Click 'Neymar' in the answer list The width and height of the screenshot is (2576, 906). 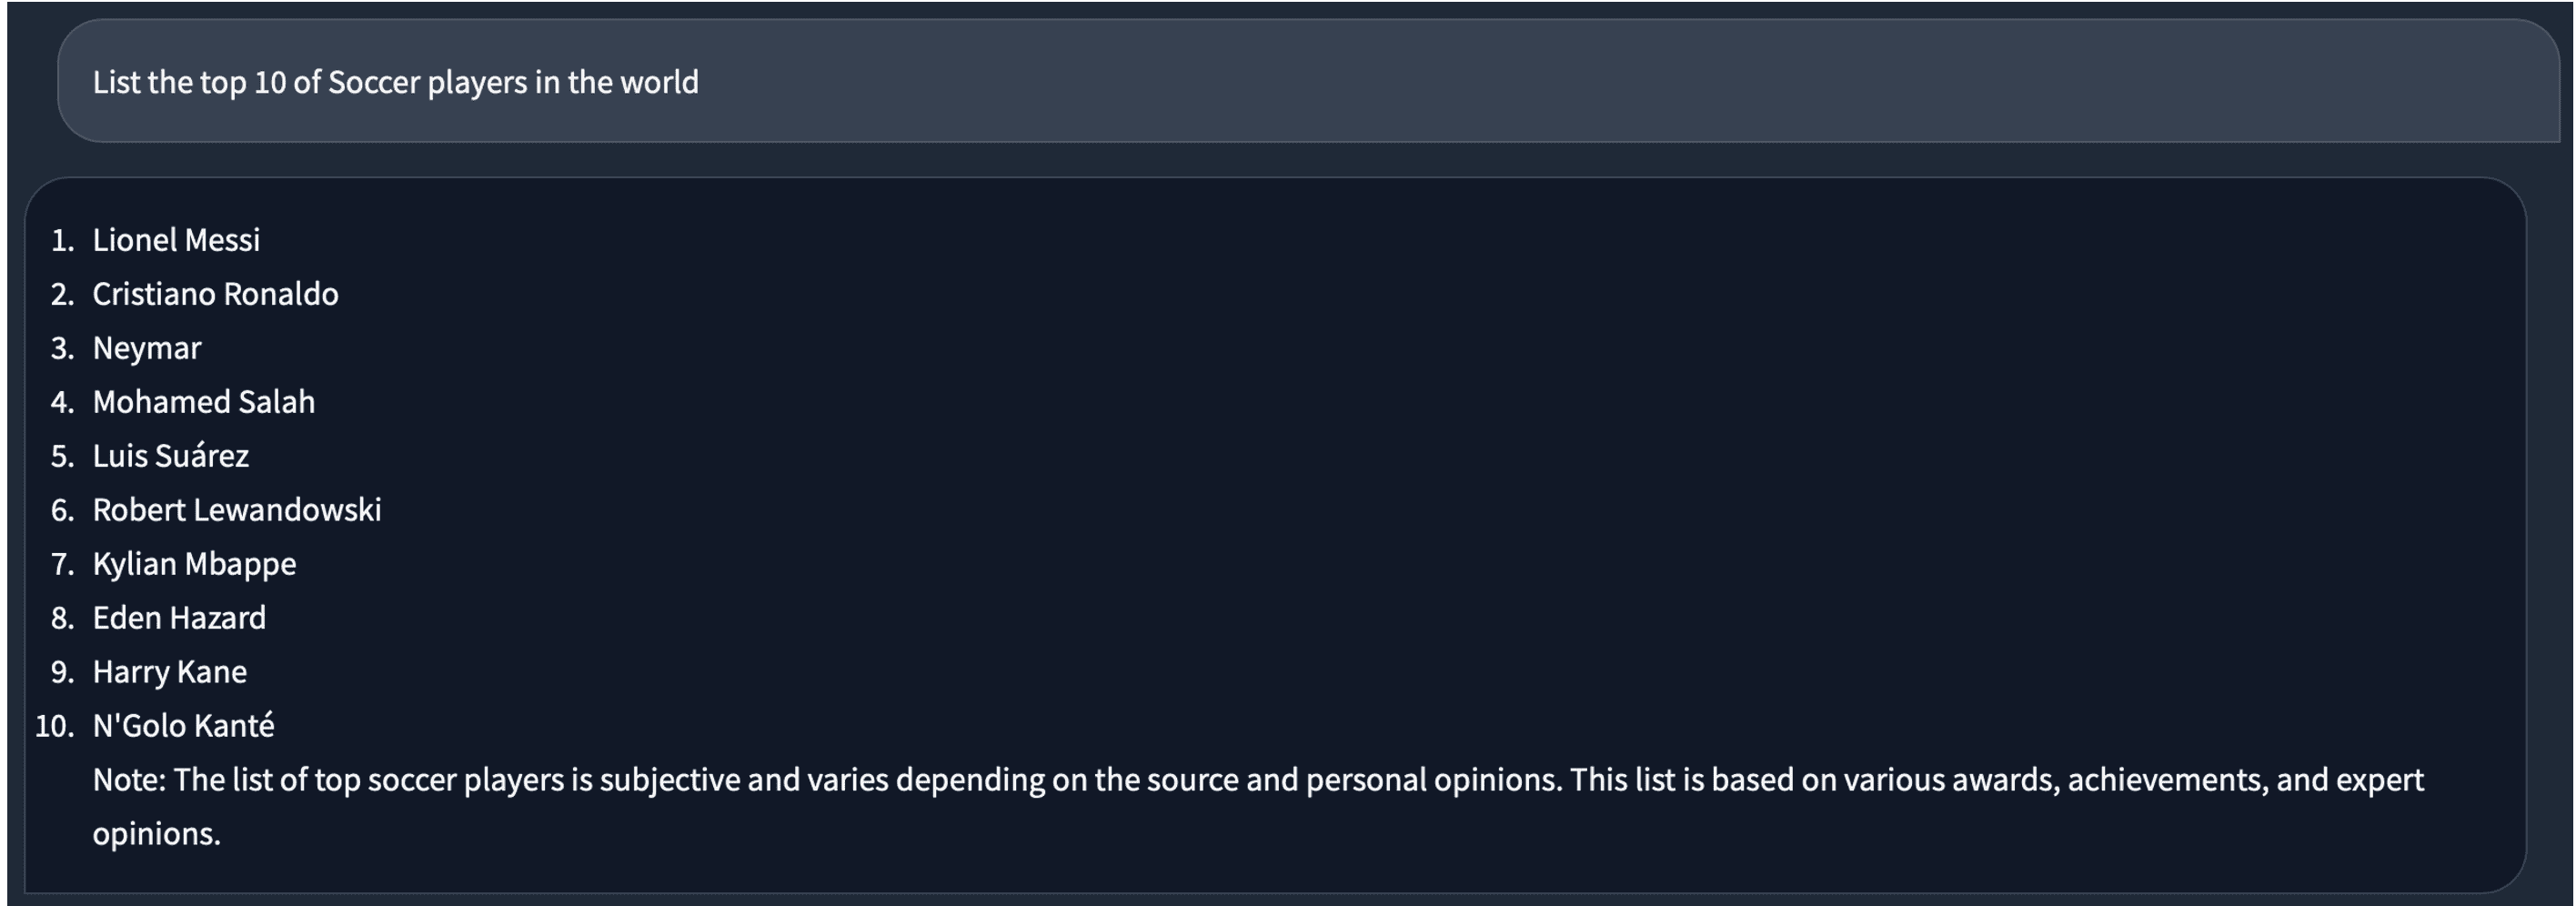[x=147, y=348]
